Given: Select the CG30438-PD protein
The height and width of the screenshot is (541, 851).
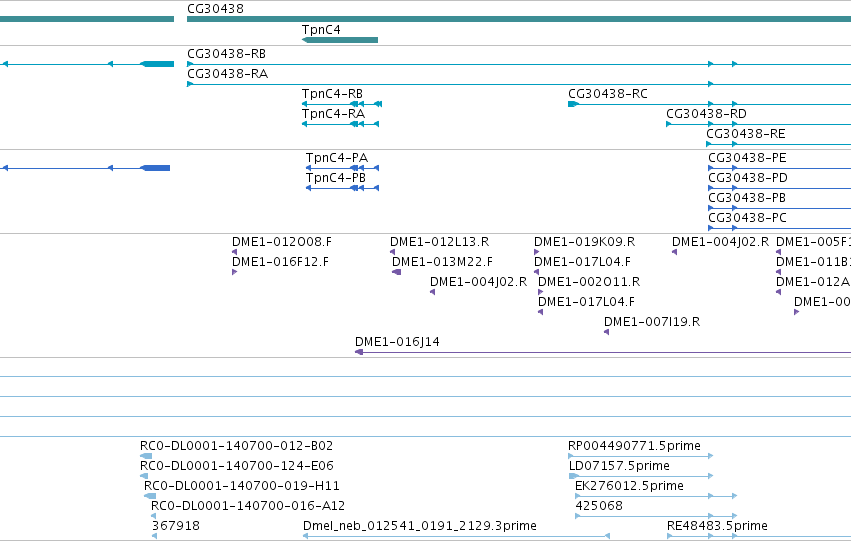Looking at the screenshot, I should tap(779, 188).
